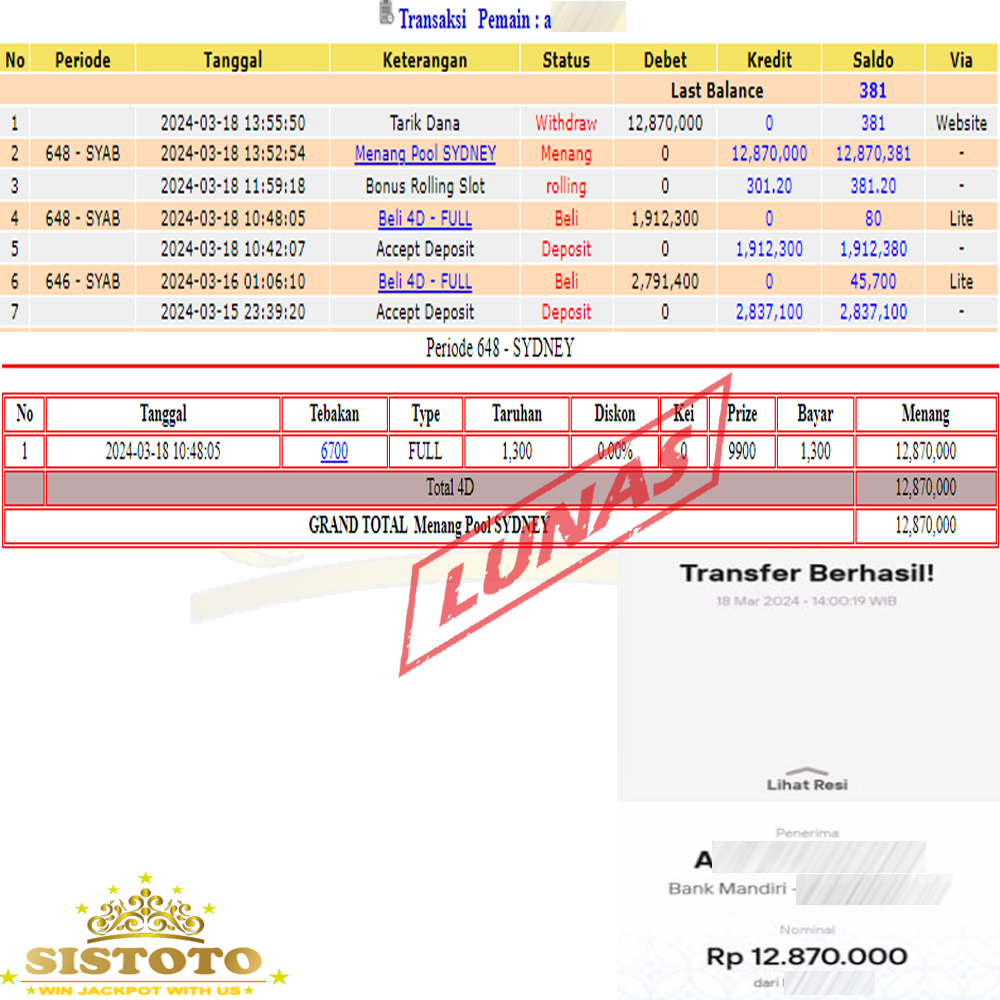Open Beli 4D - FULL link for period 648
The height and width of the screenshot is (1000, 1000).
point(425,218)
